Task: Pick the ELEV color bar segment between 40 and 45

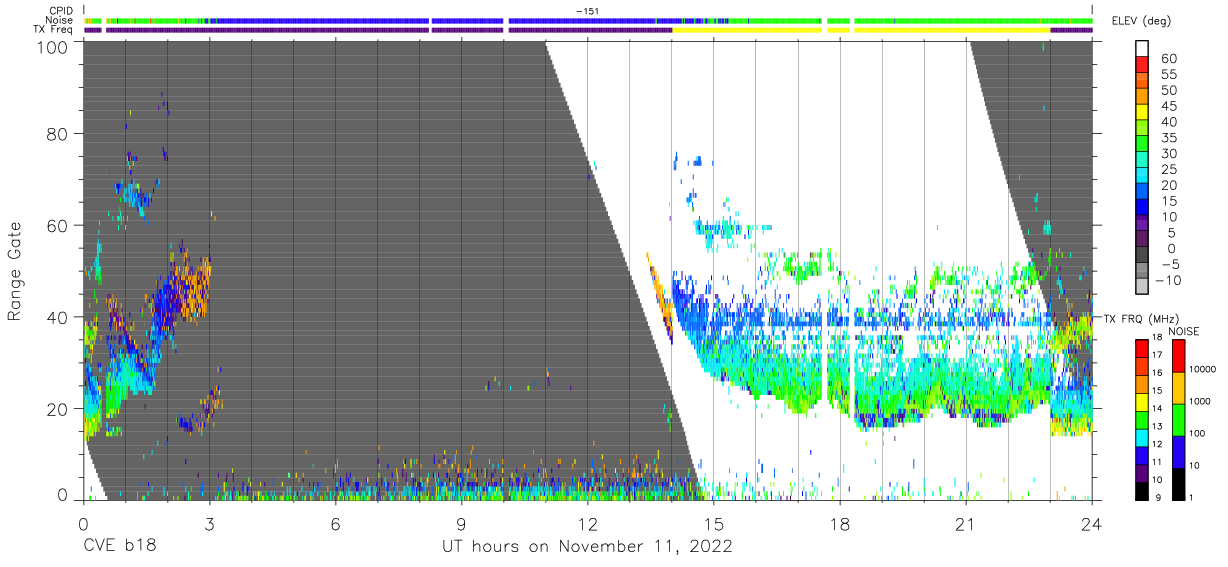Action: 1142,113
